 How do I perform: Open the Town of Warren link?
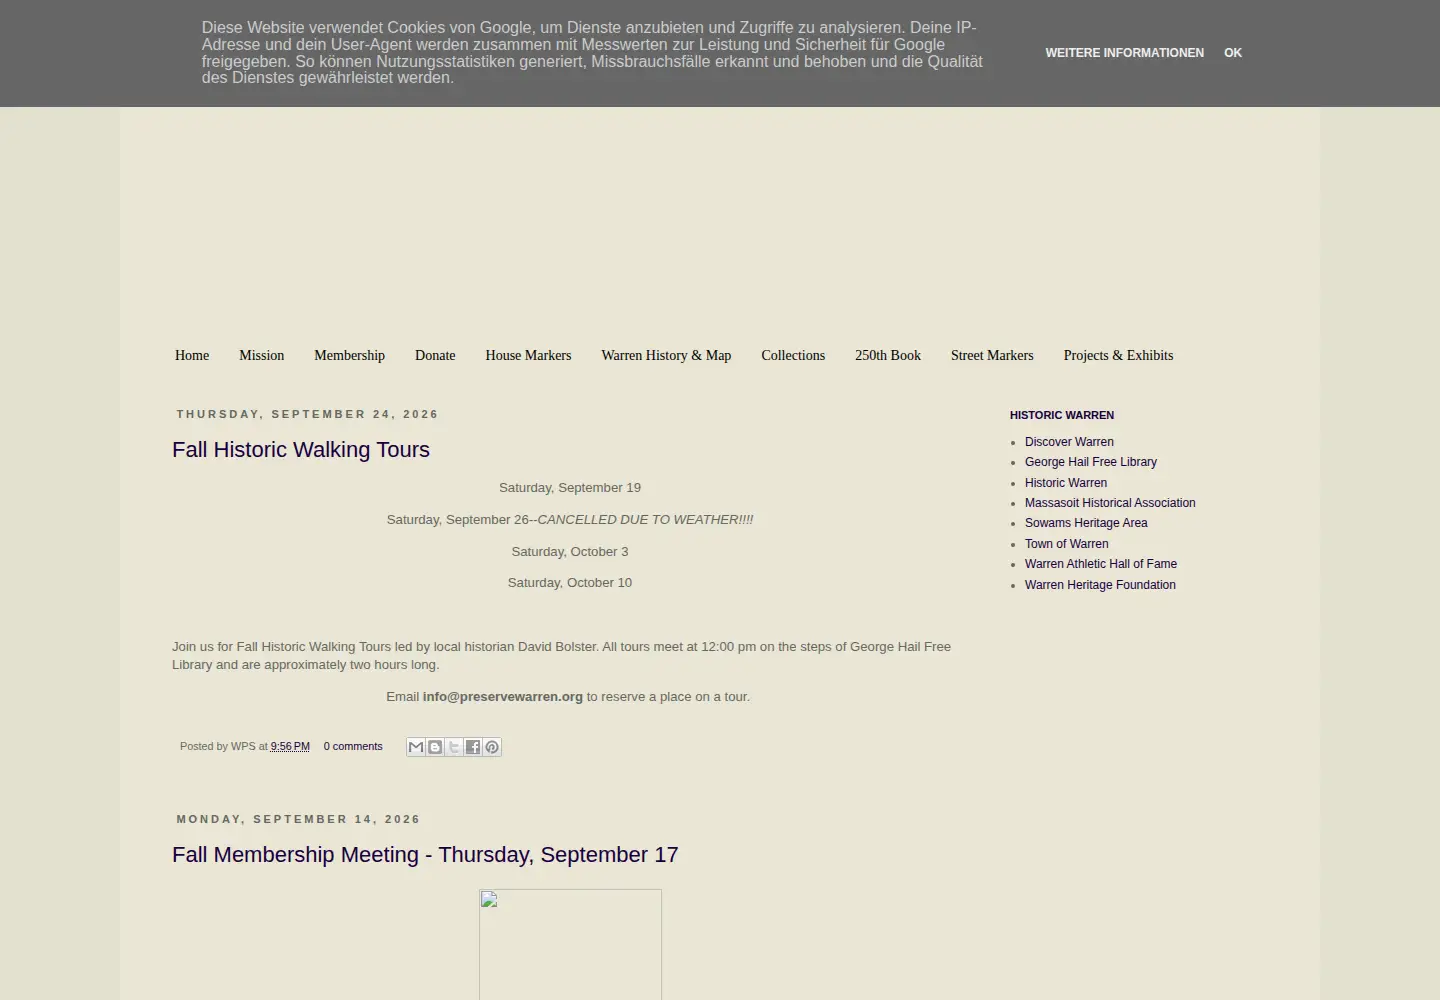click(x=1067, y=544)
